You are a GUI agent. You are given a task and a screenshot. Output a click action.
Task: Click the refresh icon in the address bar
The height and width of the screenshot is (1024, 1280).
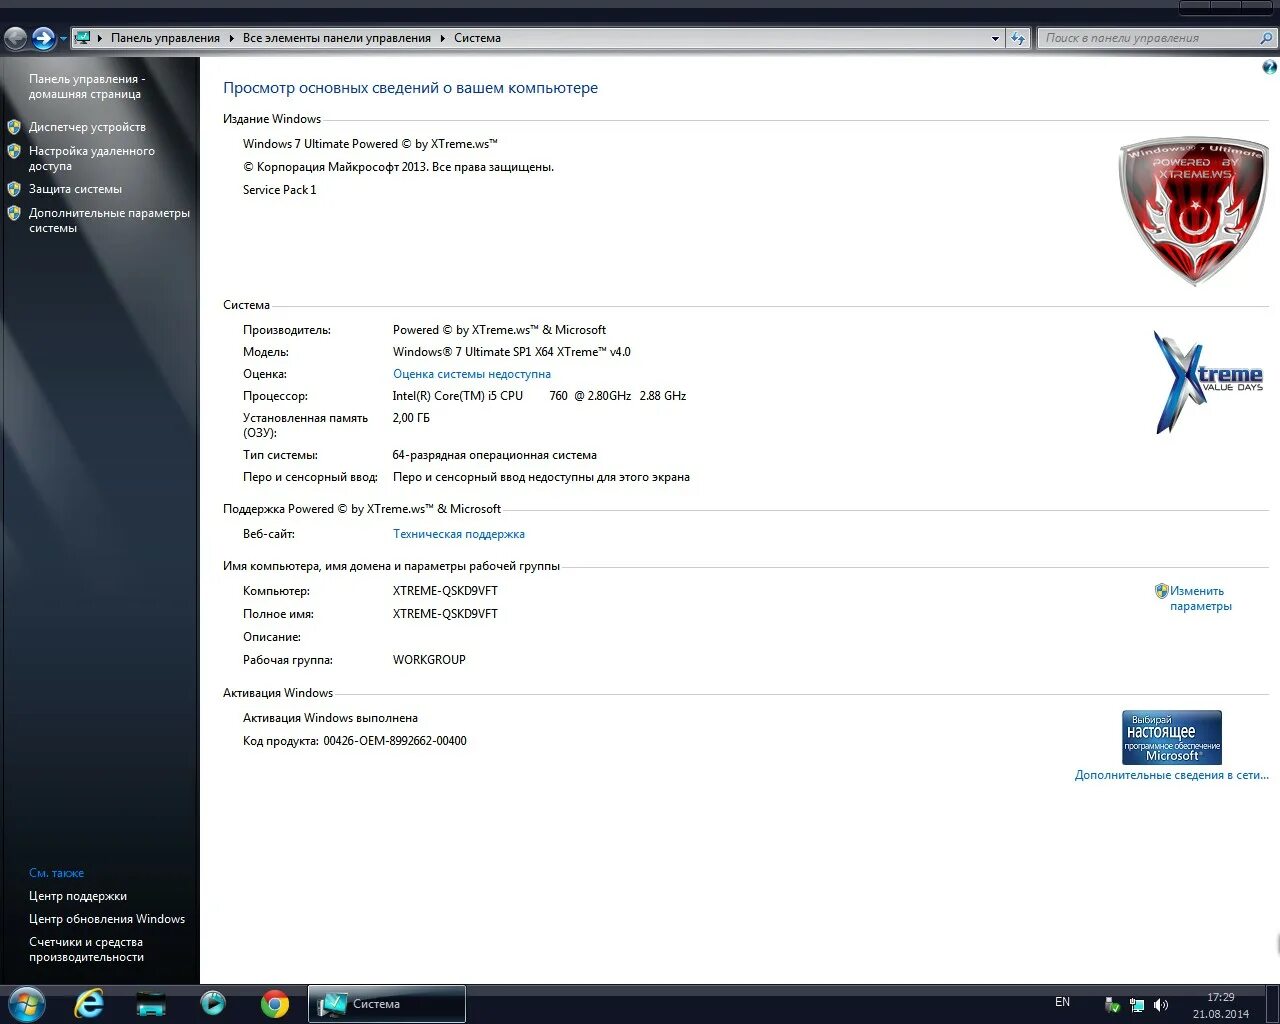pyautogui.click(x=1016, y=37)
